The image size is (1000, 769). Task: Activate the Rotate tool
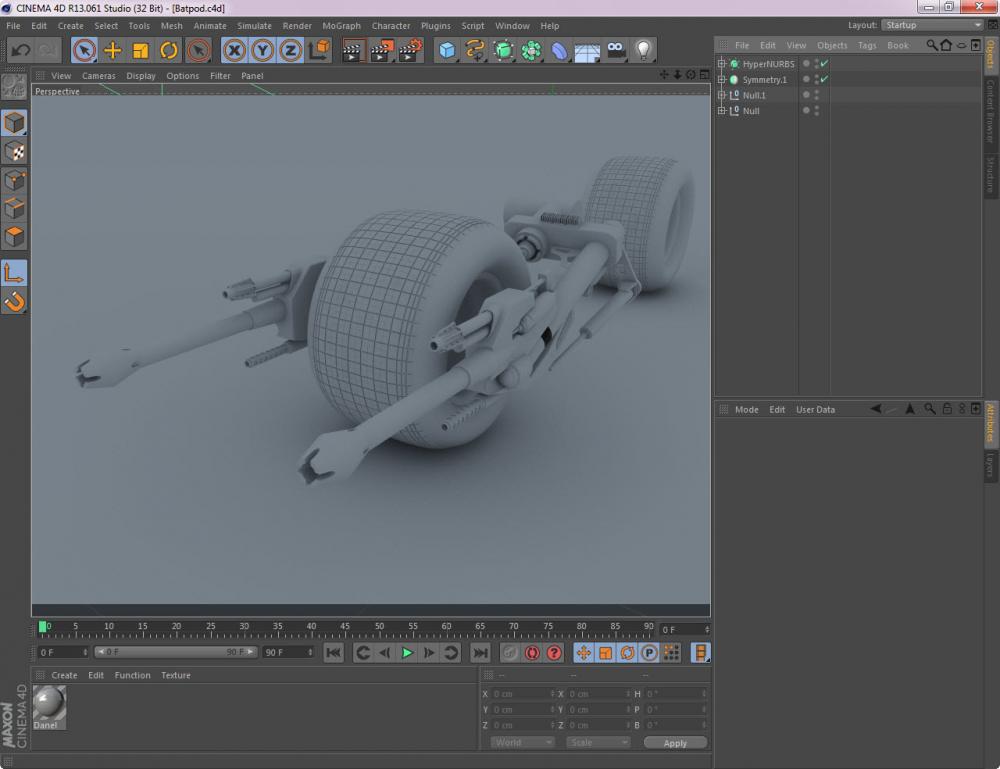[169, 50]
